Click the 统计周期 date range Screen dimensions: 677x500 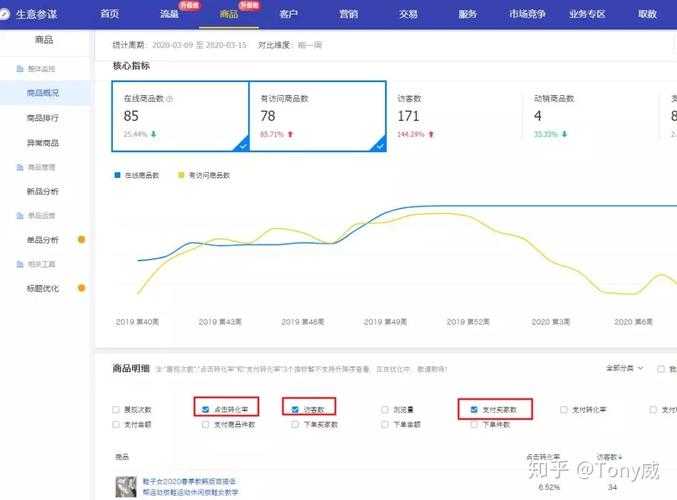tap(199, 45)
